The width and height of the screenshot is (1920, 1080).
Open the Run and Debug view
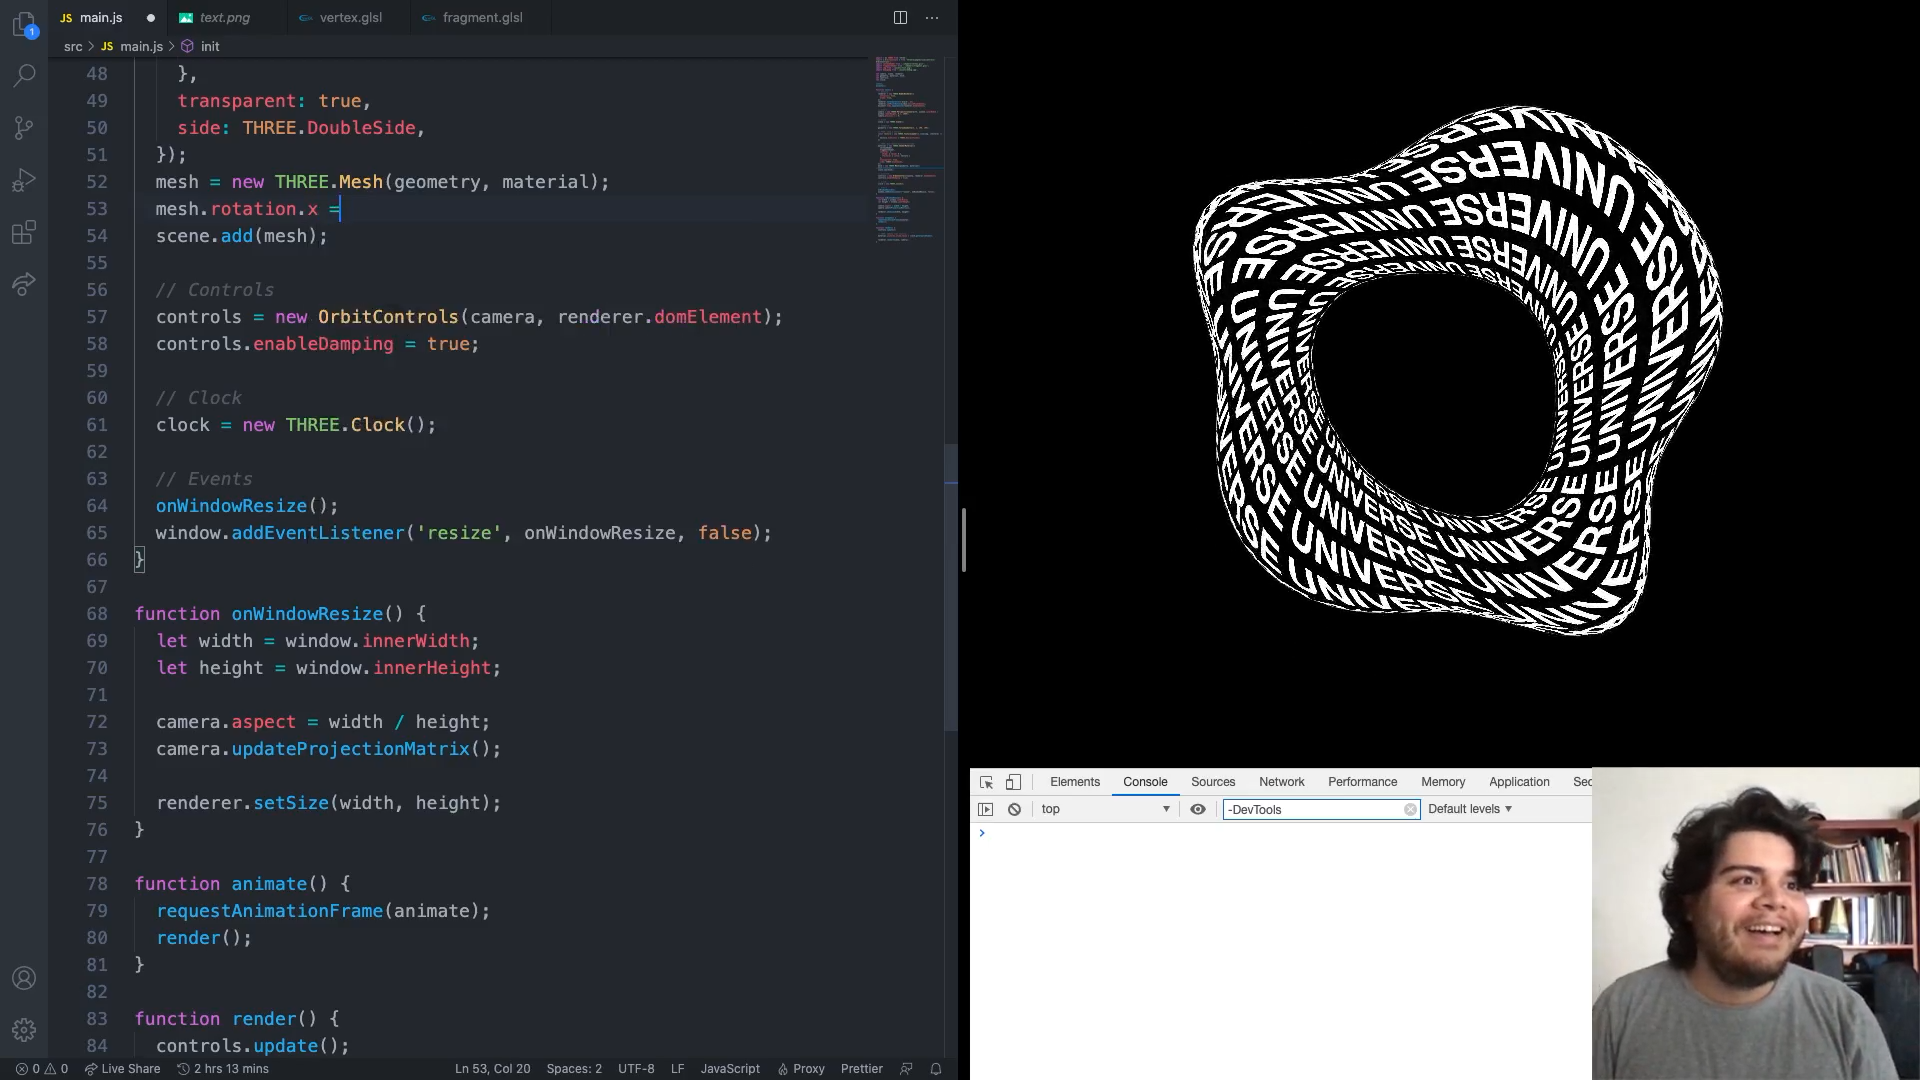[24, 180]
